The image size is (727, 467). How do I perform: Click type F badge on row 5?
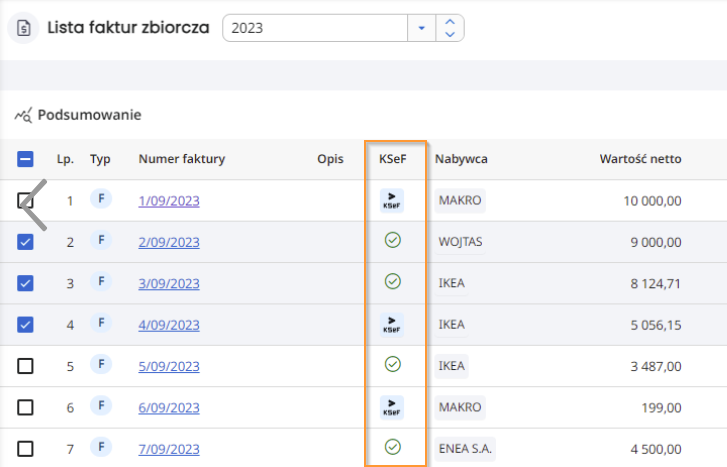(x=101, y=365)
